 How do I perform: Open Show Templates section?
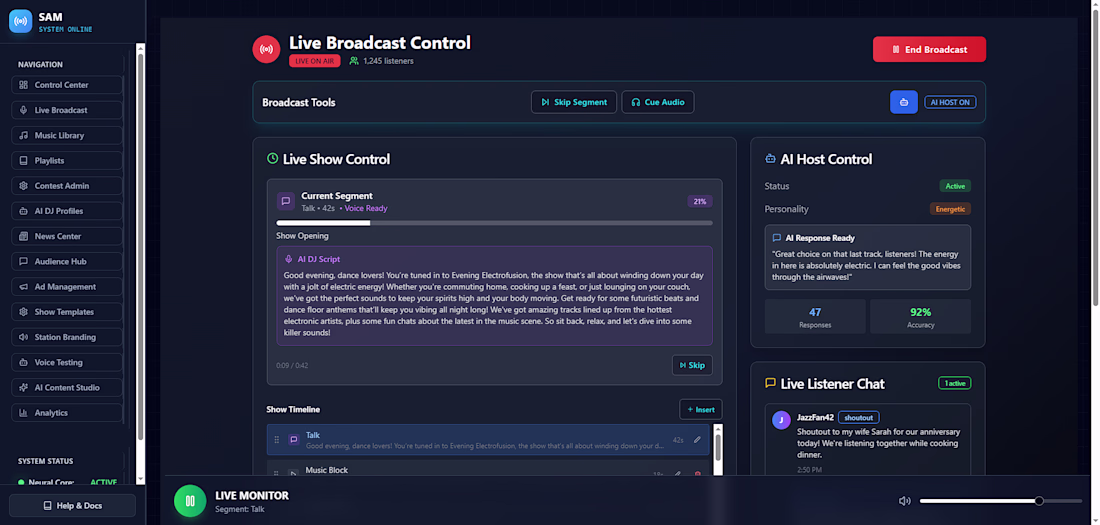[x=67, y=312]
